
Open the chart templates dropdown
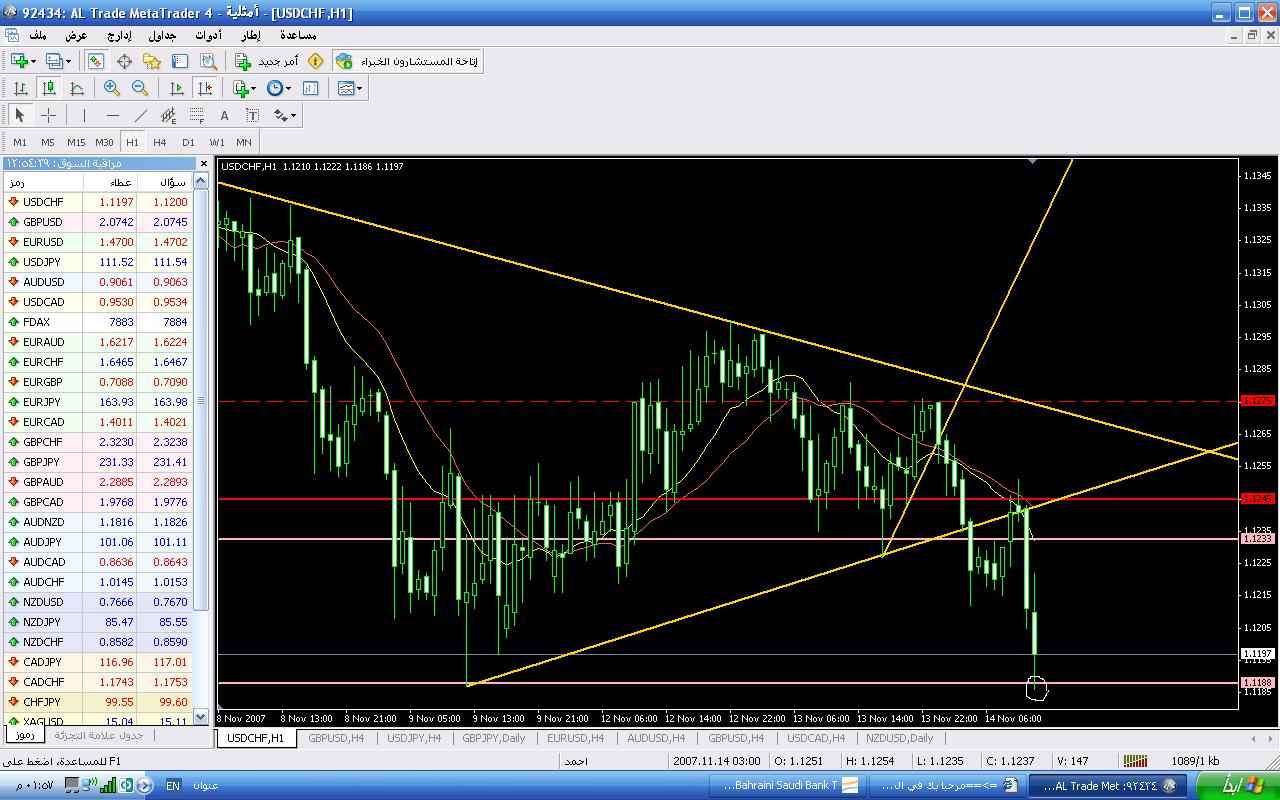(351, 88)
